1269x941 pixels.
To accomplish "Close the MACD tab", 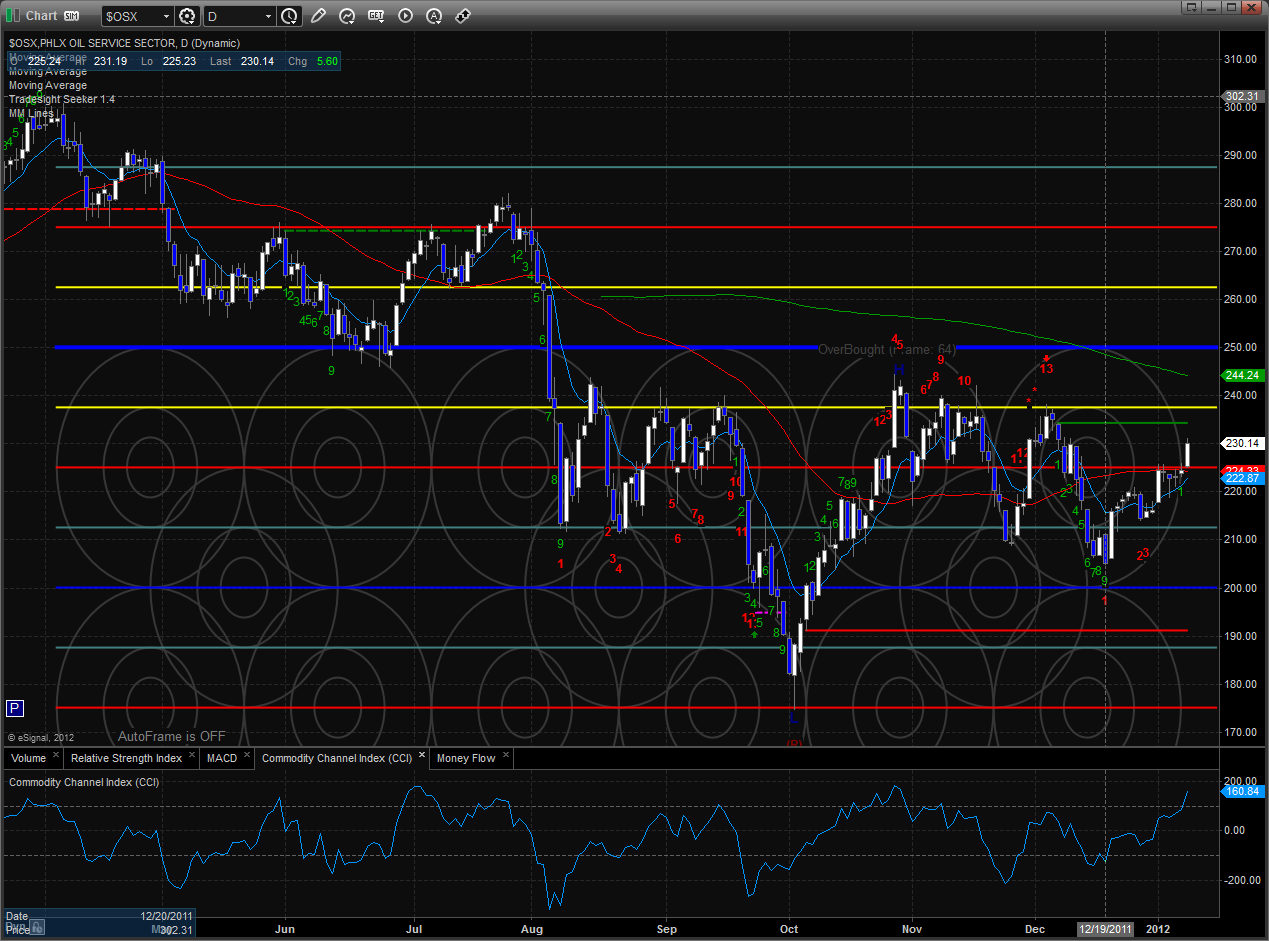I will 247,757.
